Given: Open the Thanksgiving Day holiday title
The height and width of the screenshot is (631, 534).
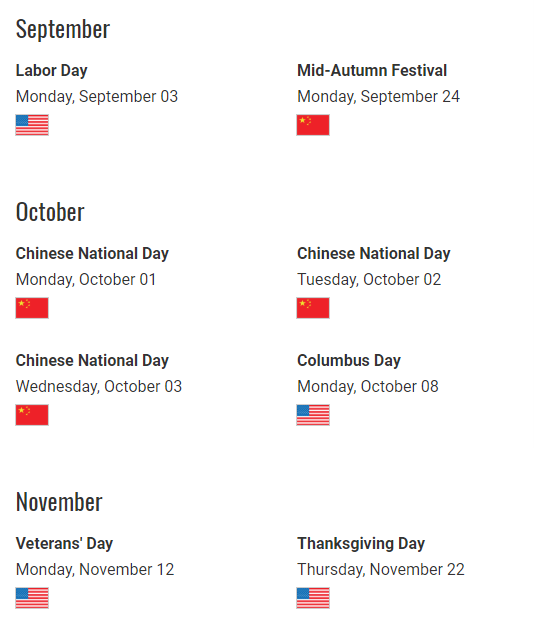Looking at the screenshot, I should (x=361, y=544).
